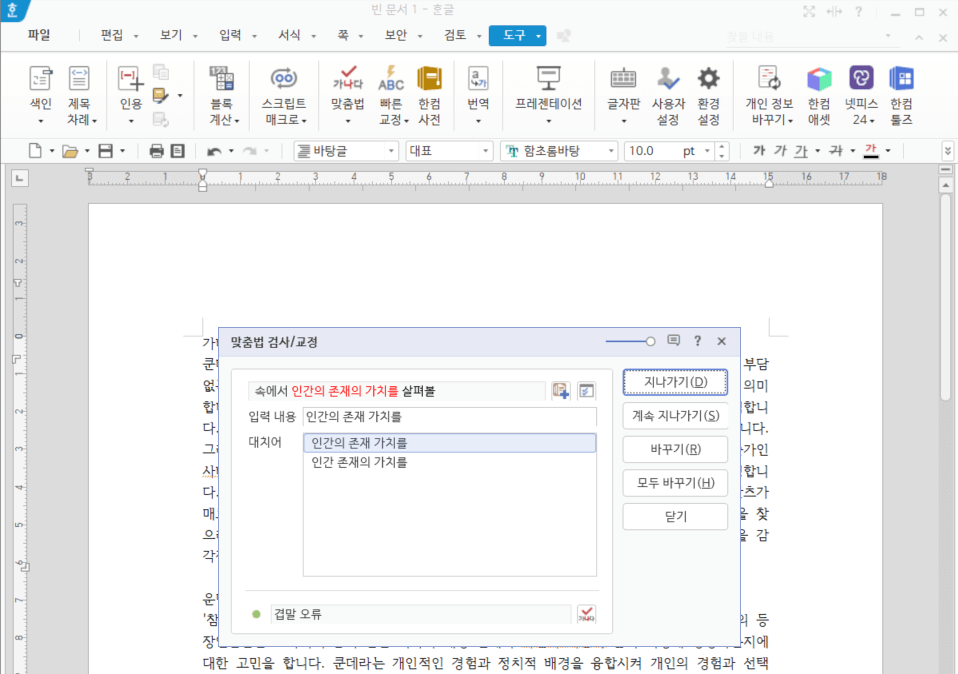Click the 바꾸기(R) button
Image resolution: width=958 pixels, height=674 pixels.
pos(675,449)
